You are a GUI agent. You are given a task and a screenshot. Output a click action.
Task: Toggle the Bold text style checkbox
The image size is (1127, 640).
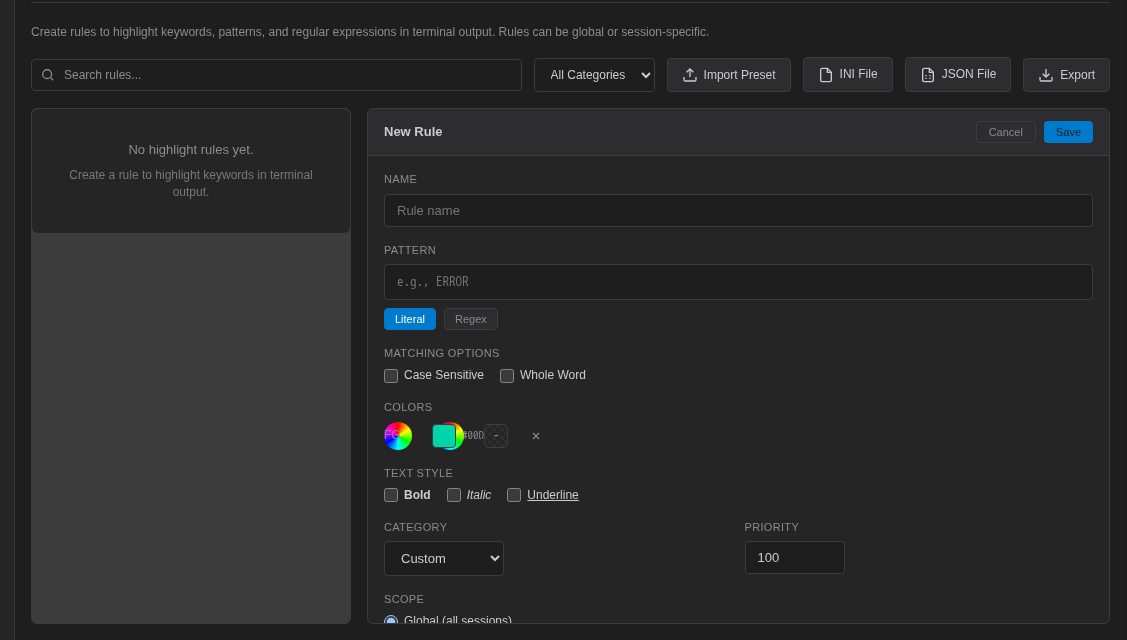(x=391, y=495)
